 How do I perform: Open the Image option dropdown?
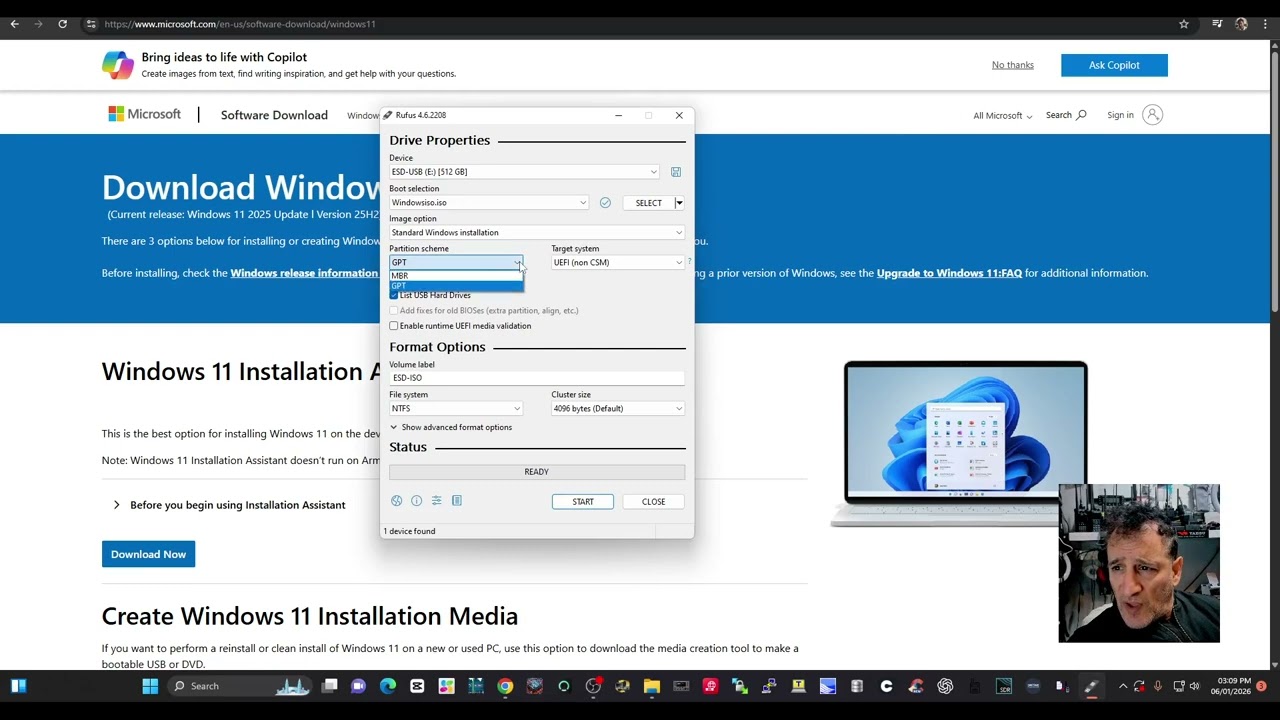point(537,233)
